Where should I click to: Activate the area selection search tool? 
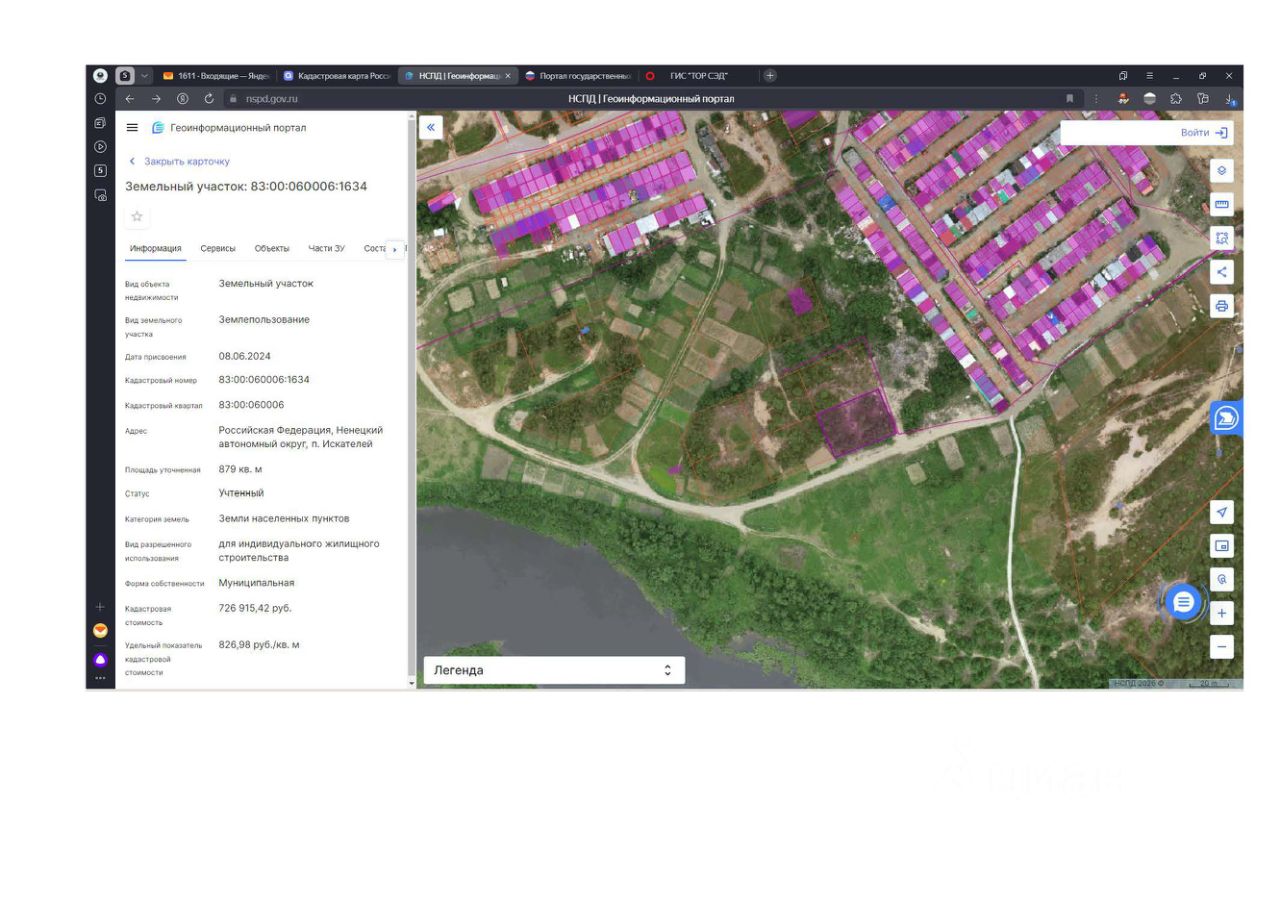pyautogui.click(x=1221, y=238)
